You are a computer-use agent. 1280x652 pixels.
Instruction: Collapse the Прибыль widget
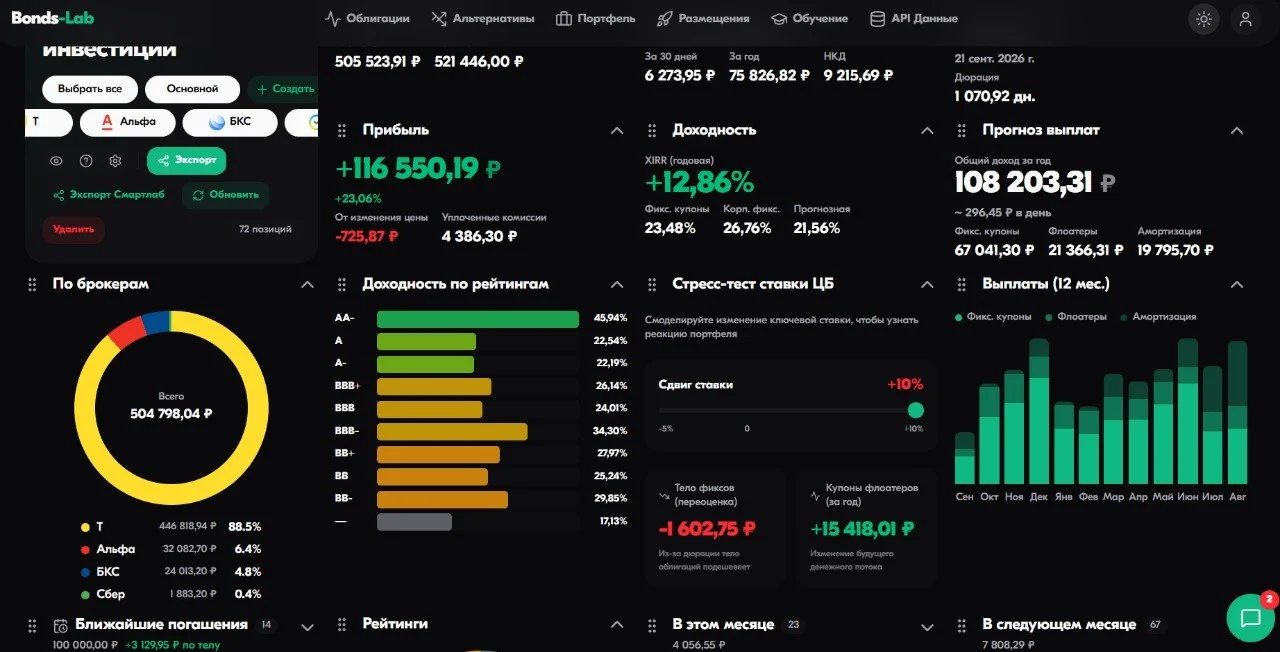tap(617, 131)
